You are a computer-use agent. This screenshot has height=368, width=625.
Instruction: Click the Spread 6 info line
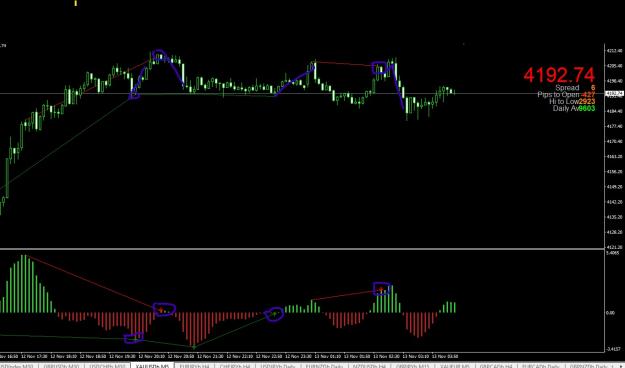click(575, 88)
